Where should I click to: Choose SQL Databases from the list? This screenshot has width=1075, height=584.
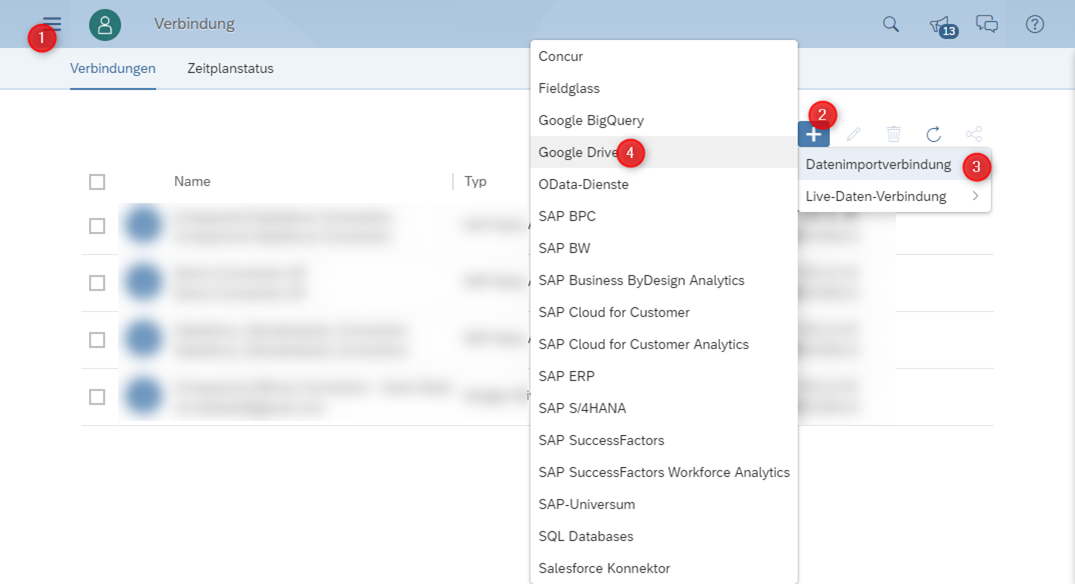click(x=664, y=536)
